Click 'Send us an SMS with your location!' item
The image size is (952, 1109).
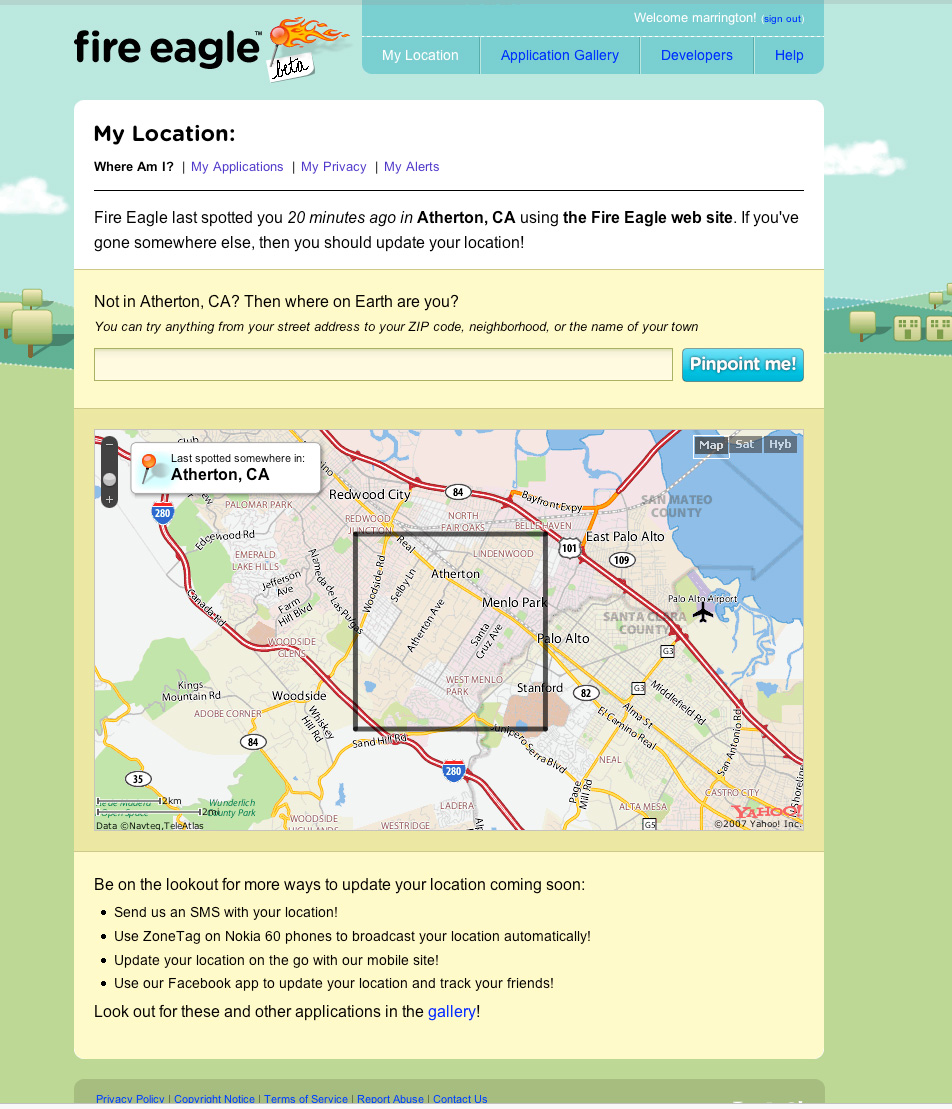pos(226,912)
